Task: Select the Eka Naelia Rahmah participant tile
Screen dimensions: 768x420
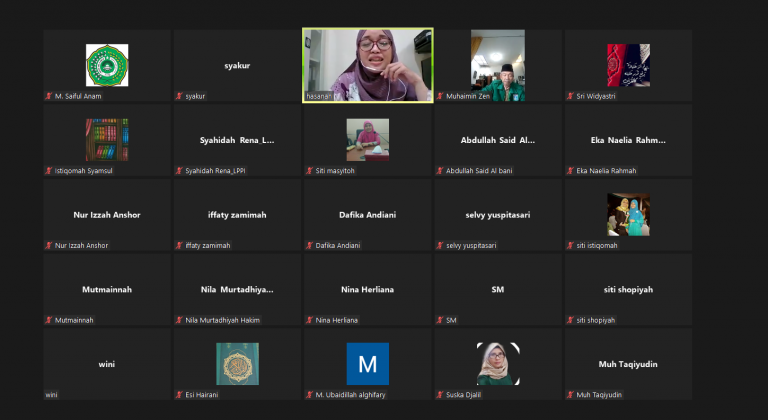Action: (628, 140)
